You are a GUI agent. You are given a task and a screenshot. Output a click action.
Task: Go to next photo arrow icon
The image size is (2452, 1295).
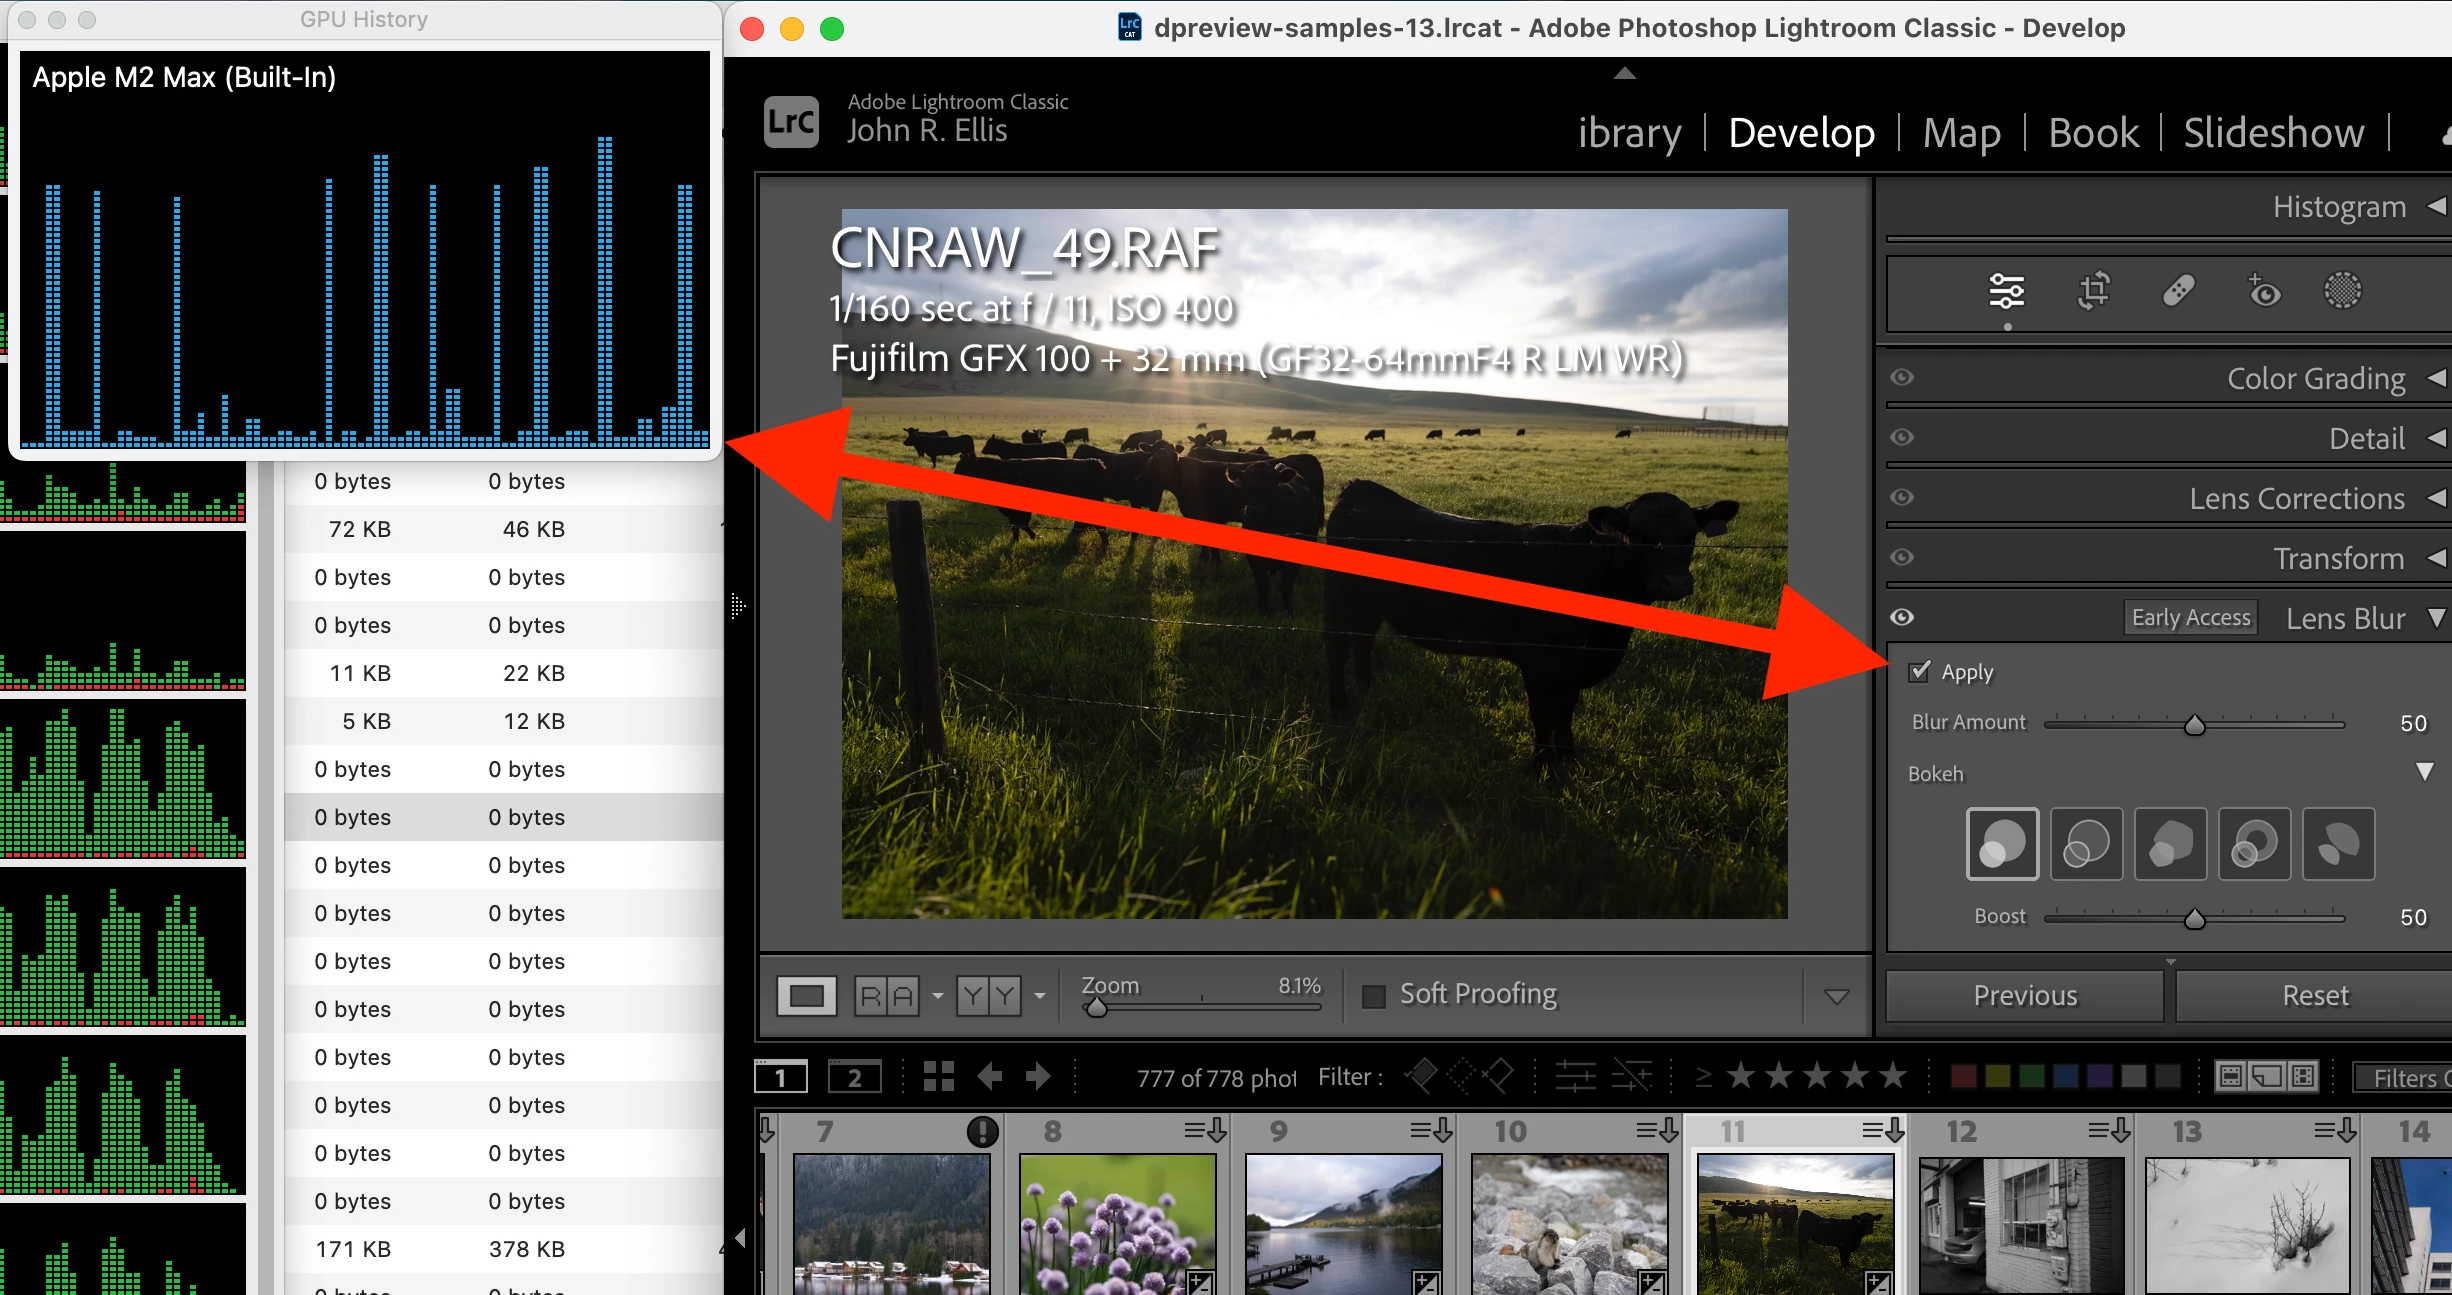click(1039, 1077)
